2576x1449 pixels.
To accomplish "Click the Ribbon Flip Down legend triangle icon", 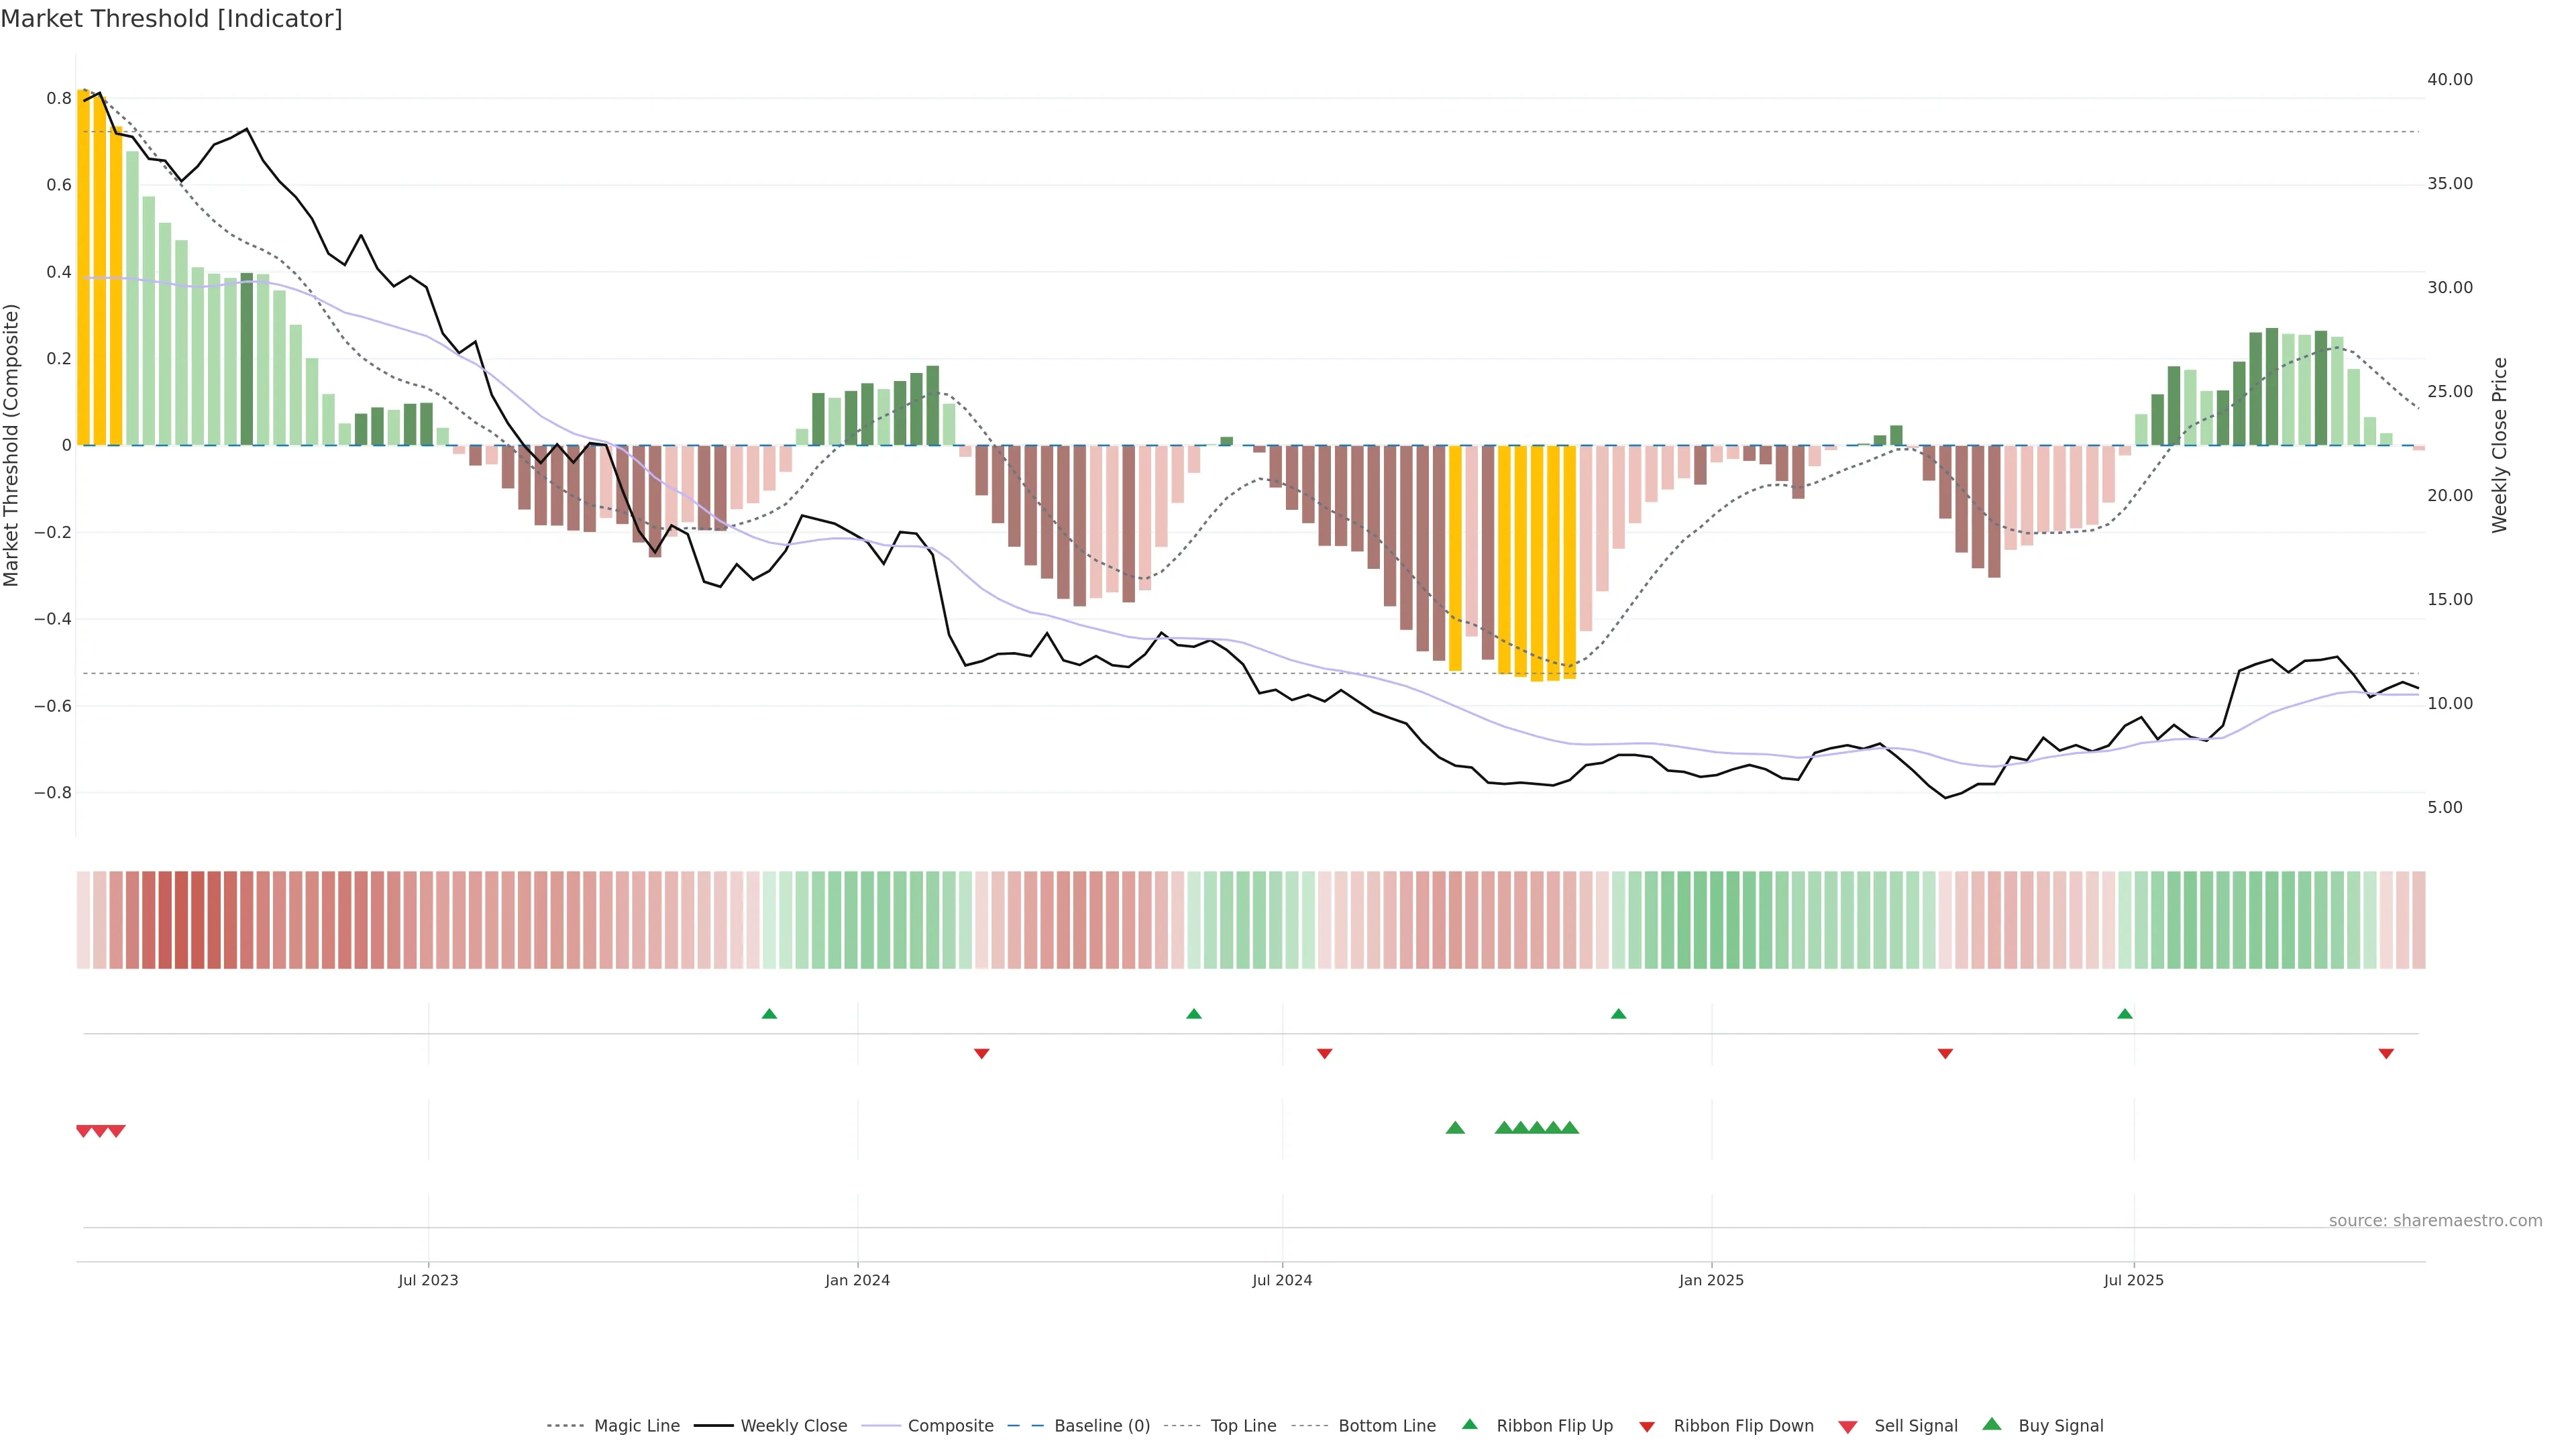I will coord(1646,1427).
